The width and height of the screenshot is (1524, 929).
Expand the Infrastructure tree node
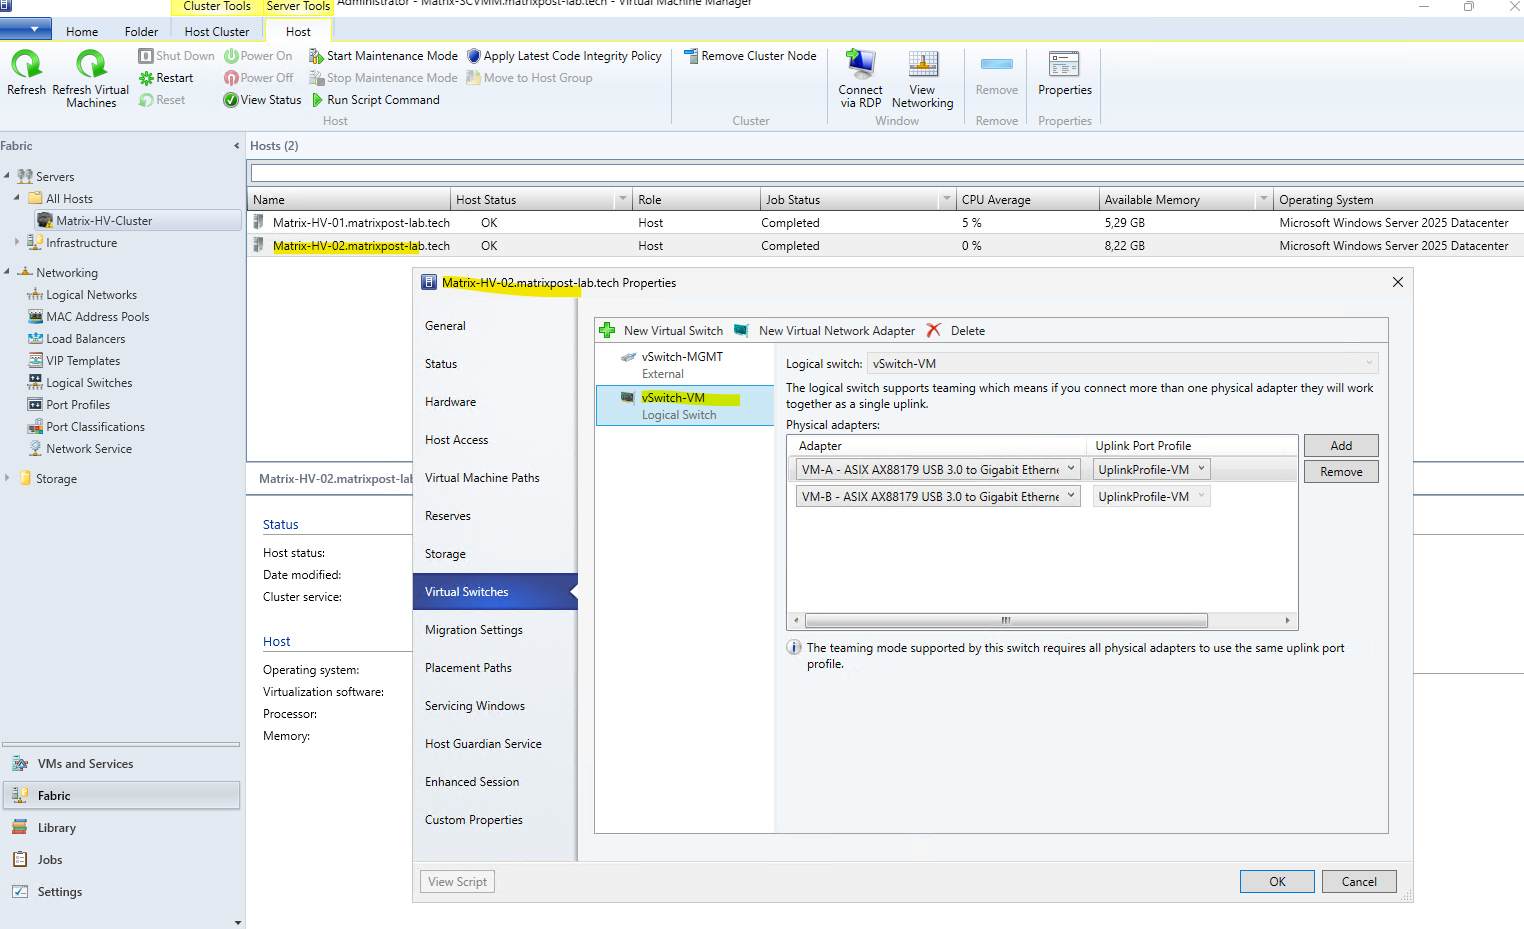tap(17, 242)
